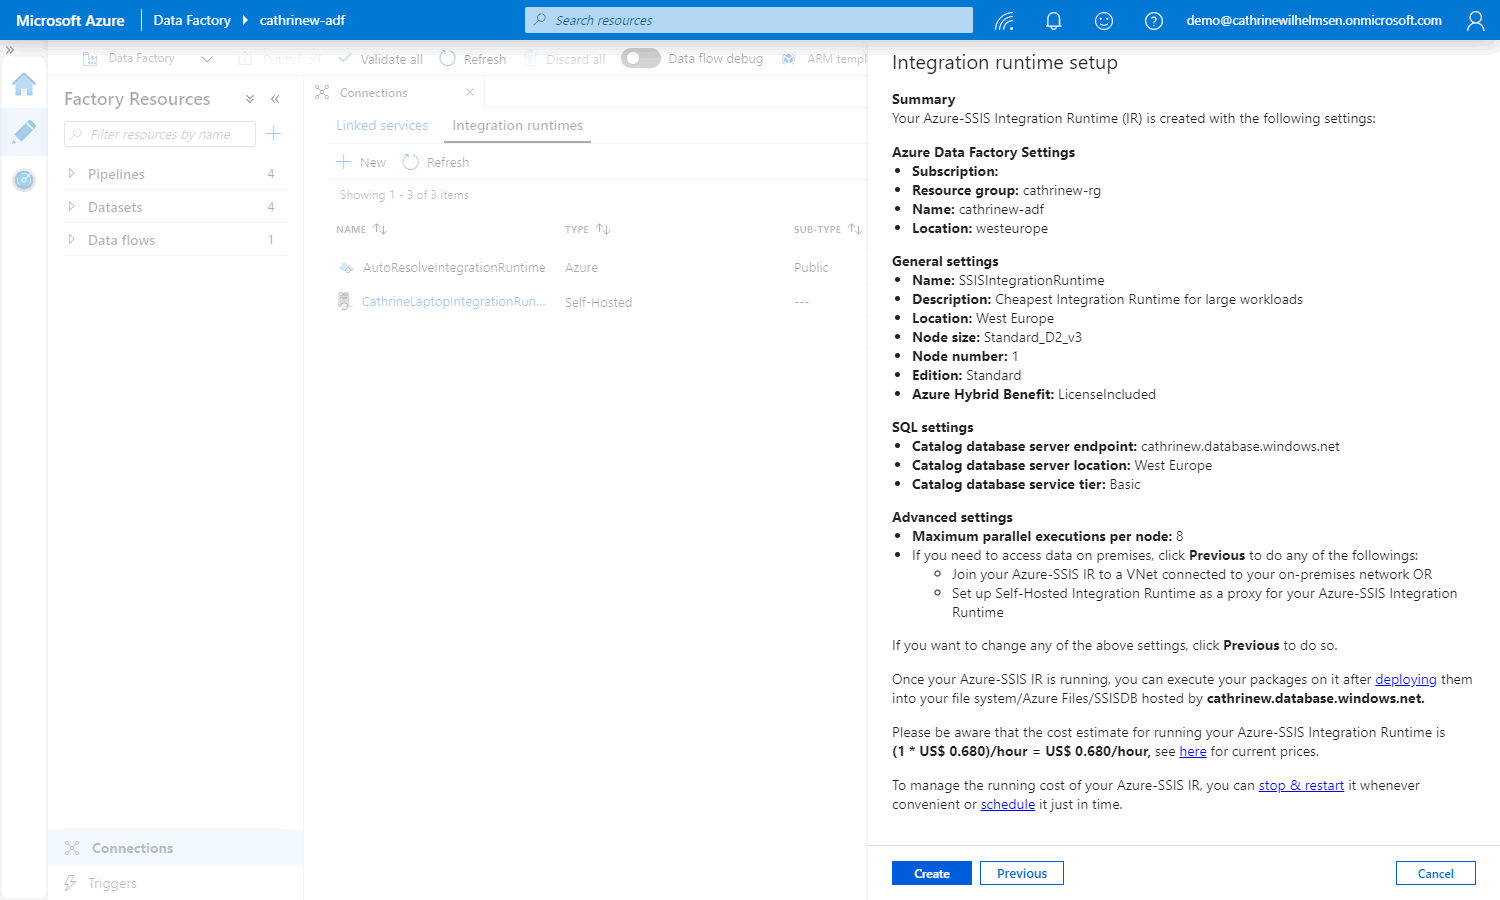Open the Monitor gauge icon
Viewport: 1500px width, 900px height.
point(24,180)
